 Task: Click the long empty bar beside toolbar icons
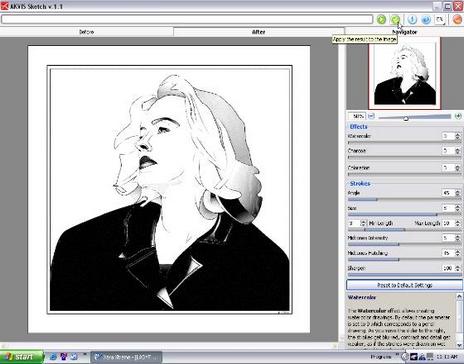click(187, 19)
